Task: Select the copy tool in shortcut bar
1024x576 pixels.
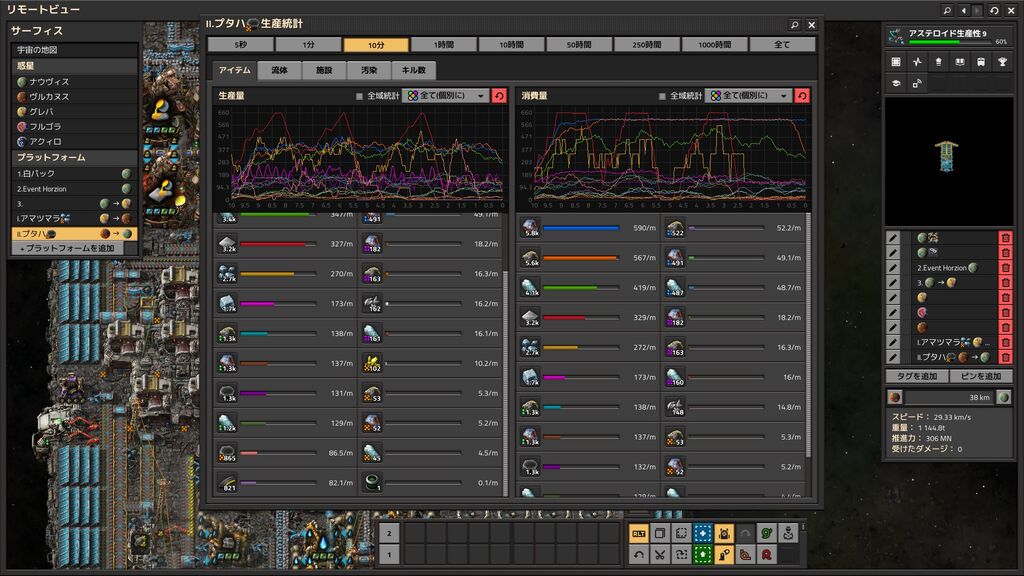Action: pos(660,534)
